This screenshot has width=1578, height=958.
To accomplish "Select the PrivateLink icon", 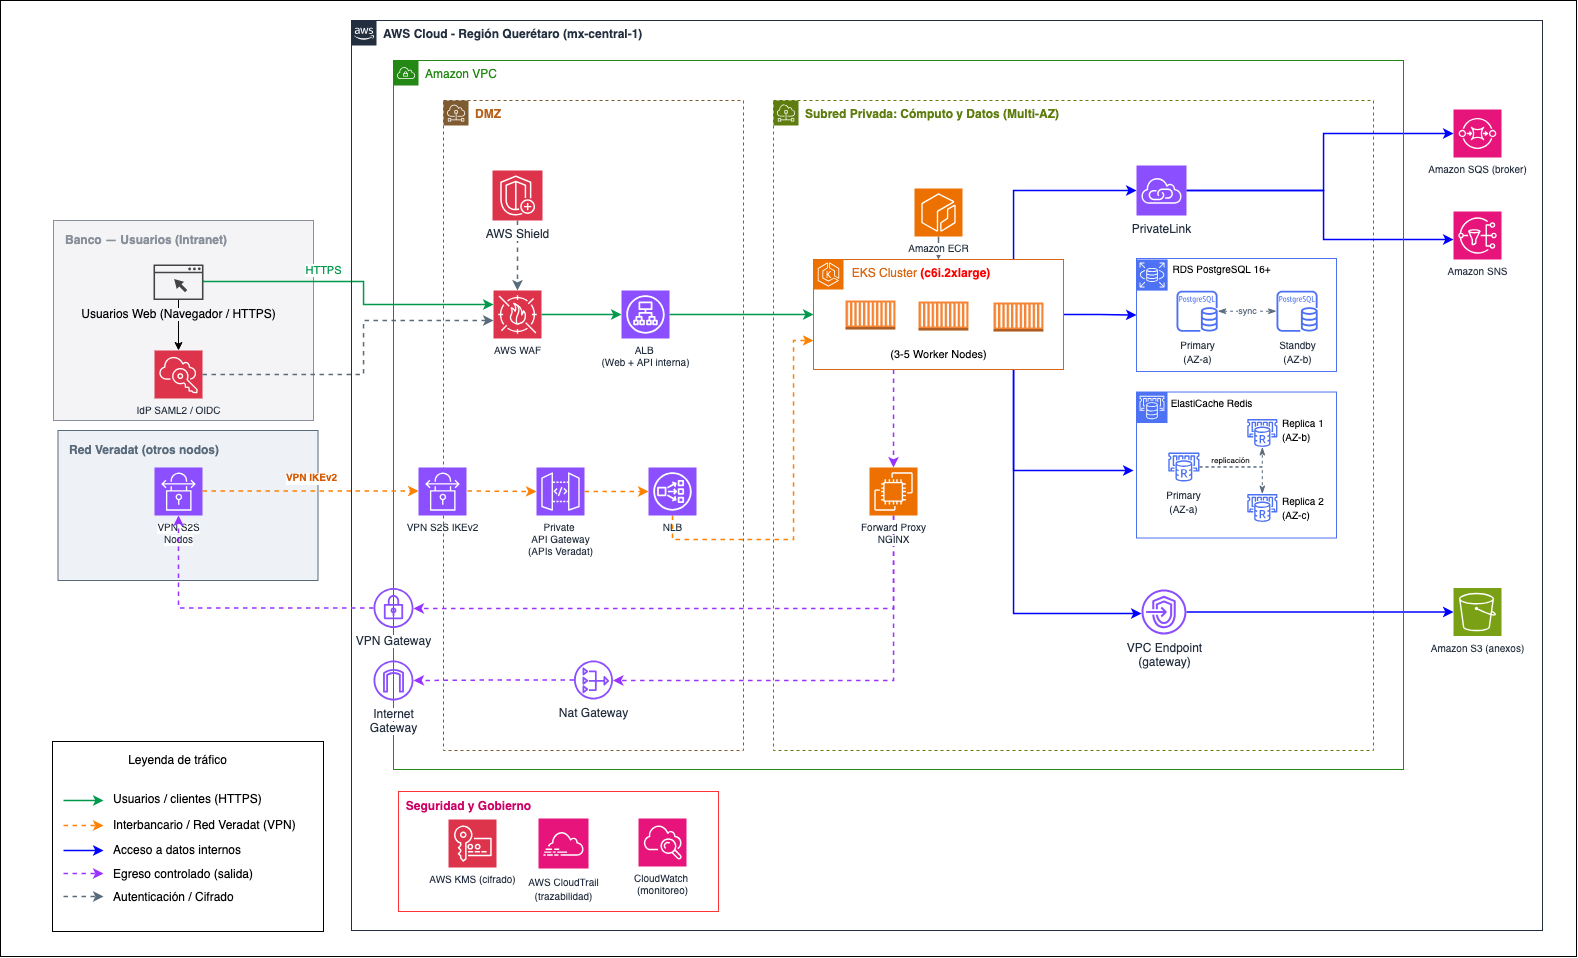I will 1161,190.
